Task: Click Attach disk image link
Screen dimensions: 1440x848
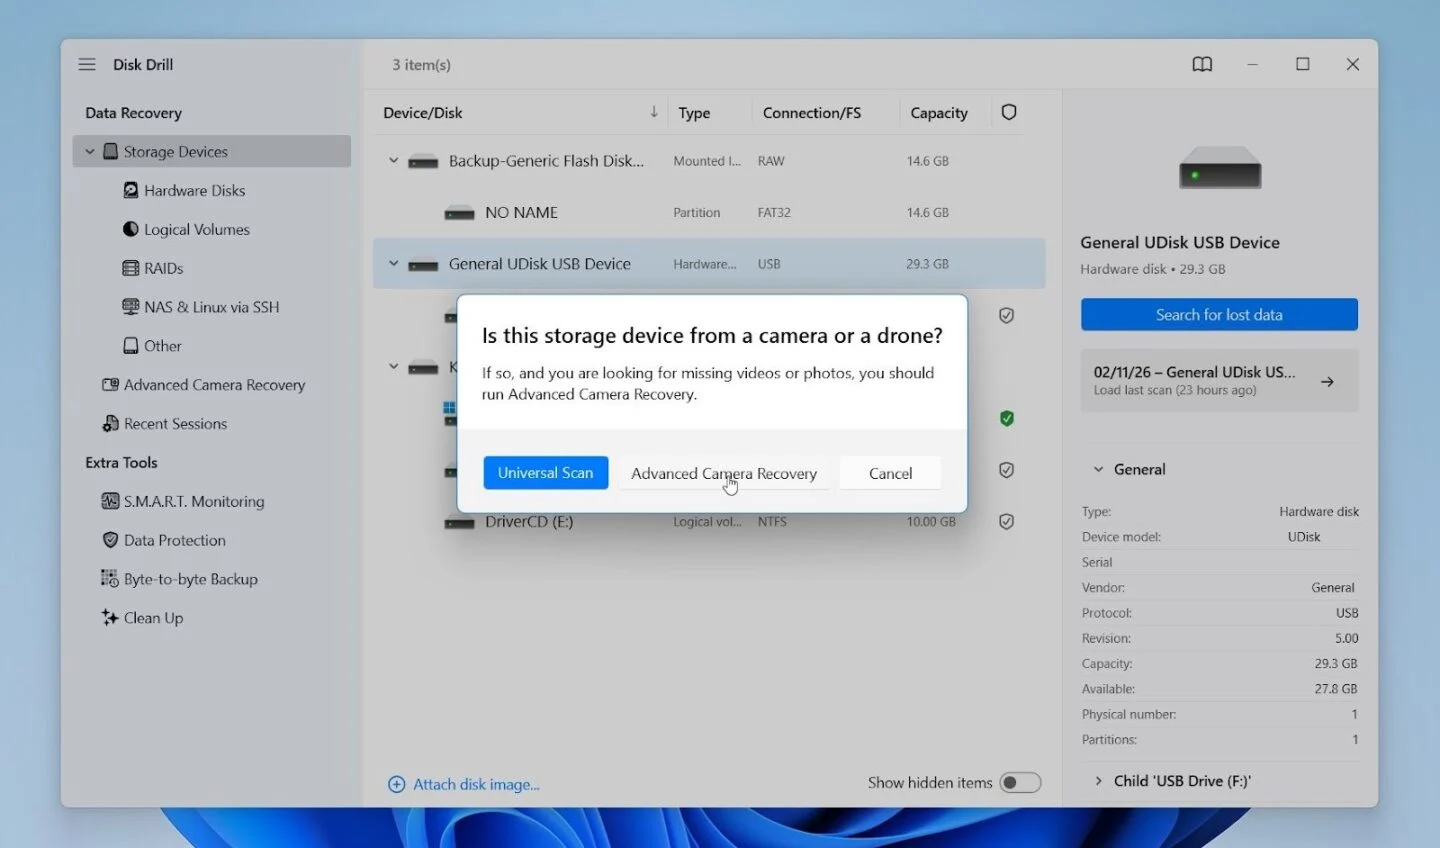Action: click(x=476, y=785)
